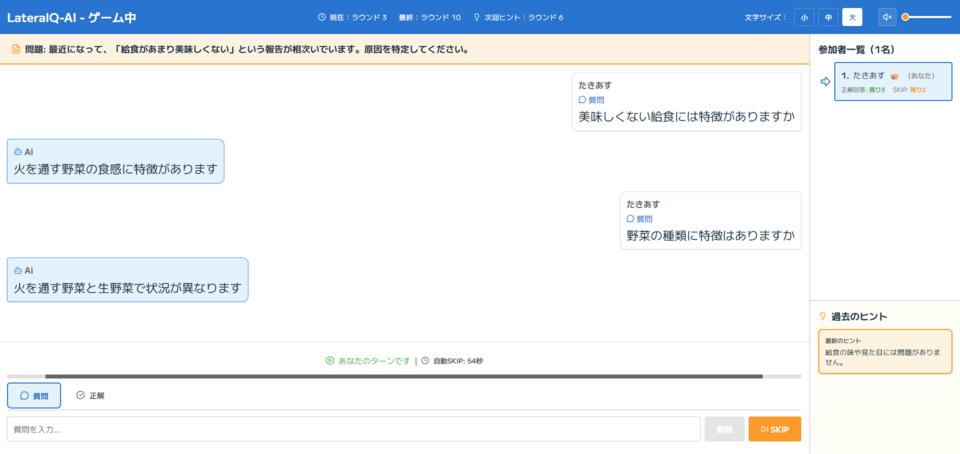Set font size to small (小)

(x=804, y=17)
